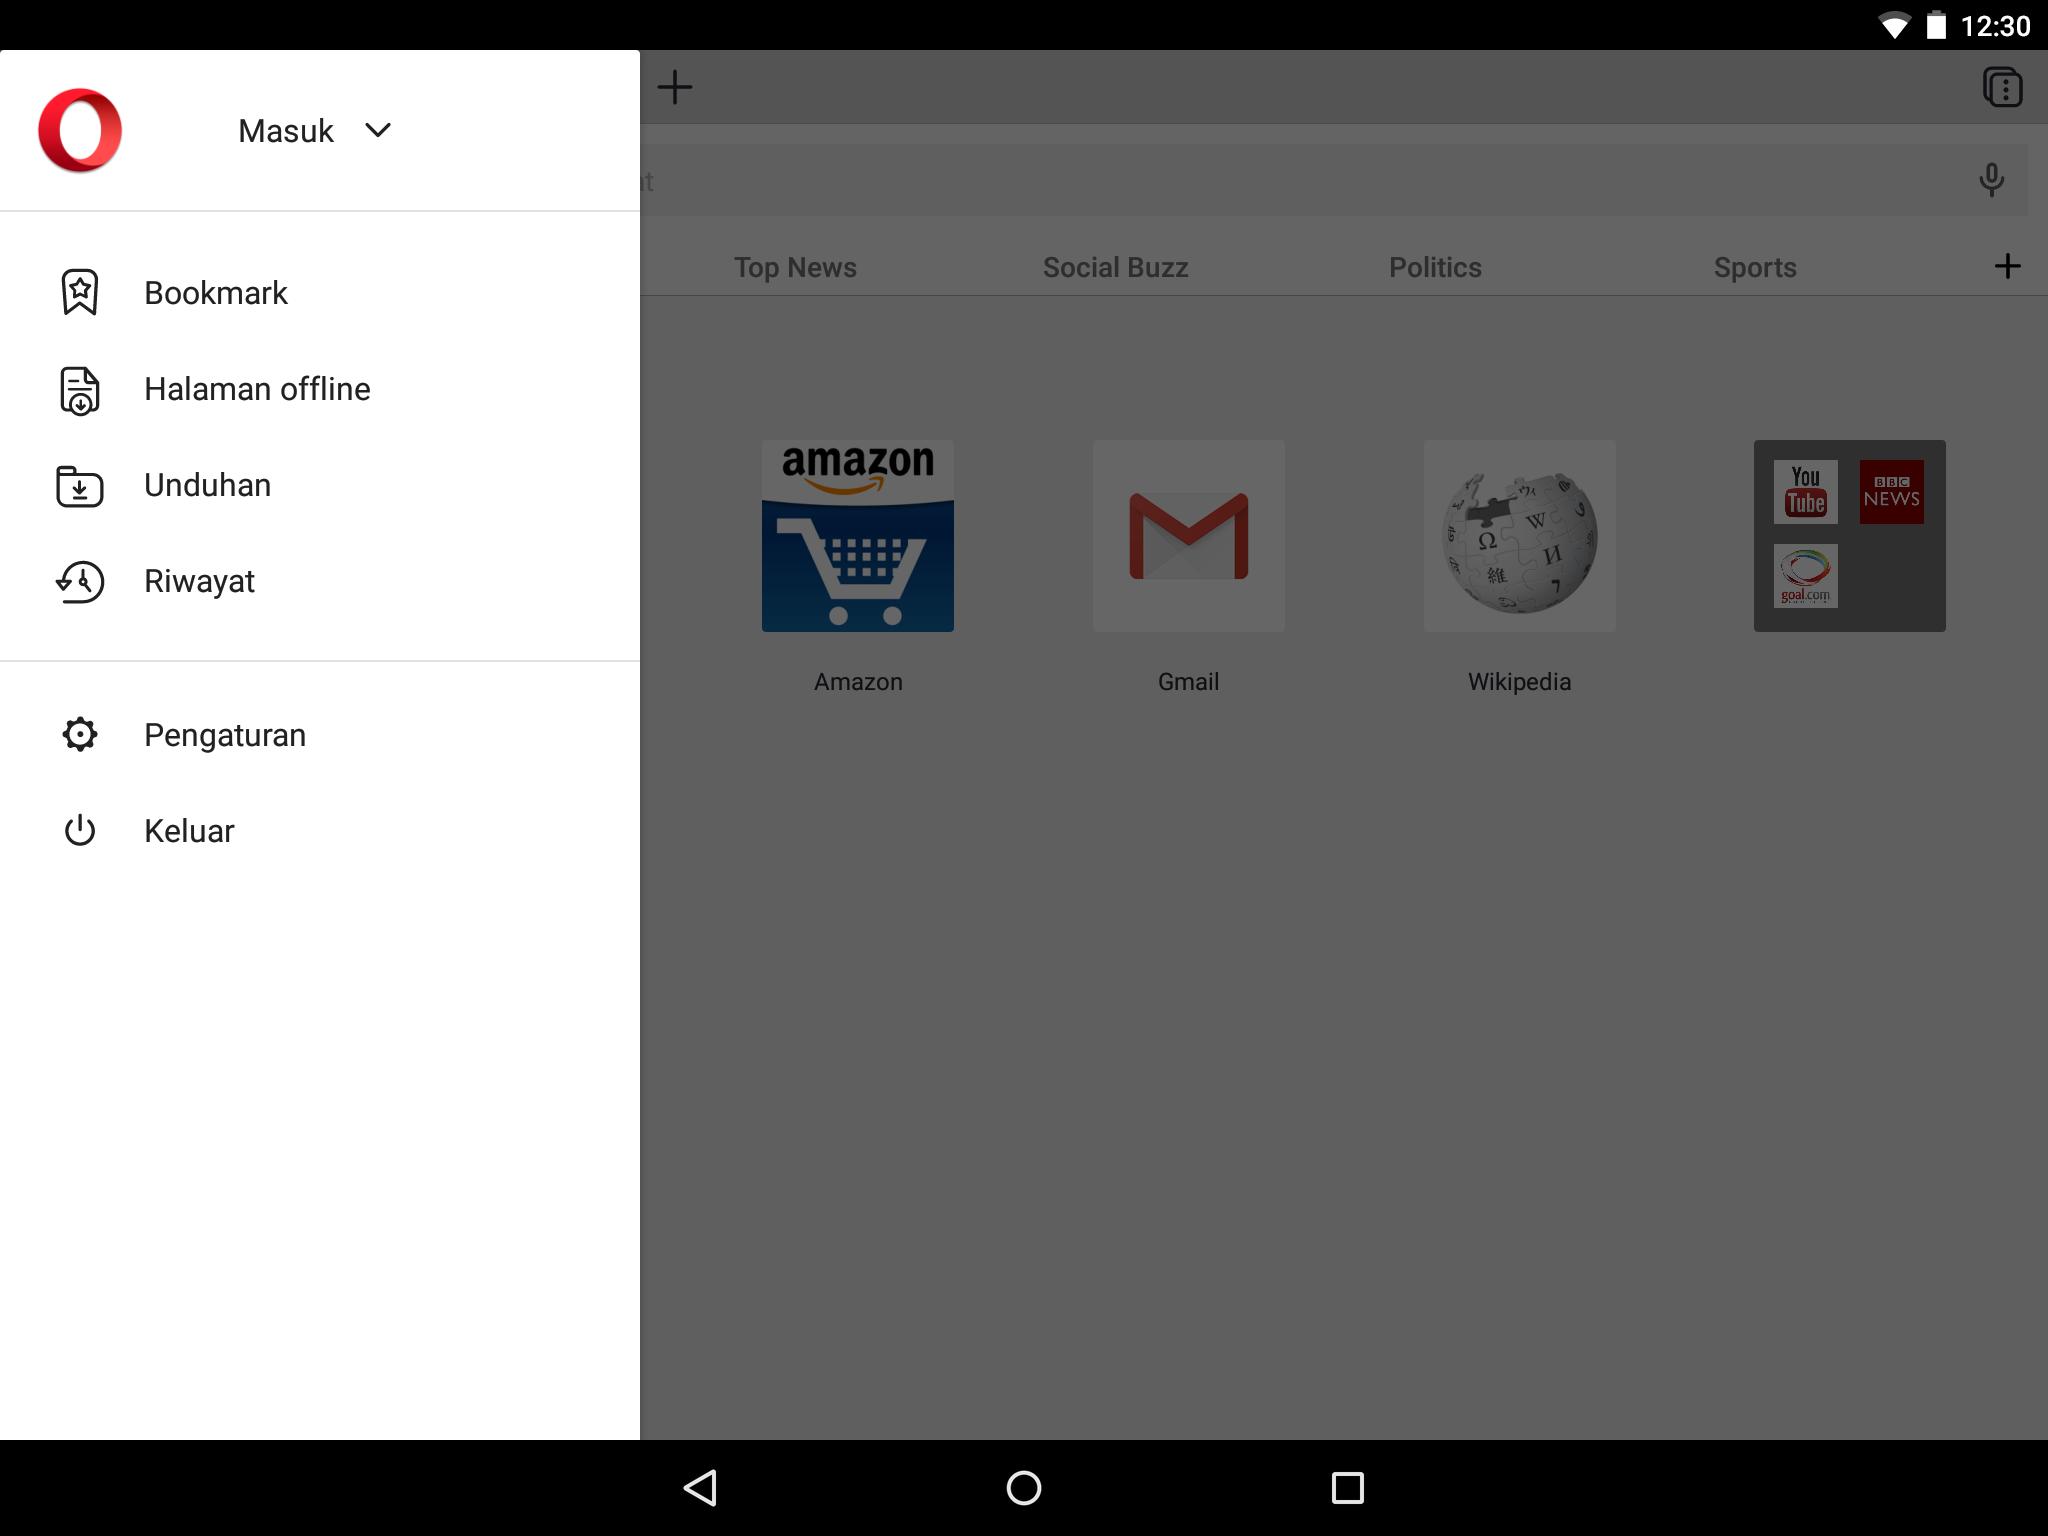The width and height of the screenshot is (2048, 1536).
Task: Tap the Android recent apps button
Action: pos(1348,1488)
